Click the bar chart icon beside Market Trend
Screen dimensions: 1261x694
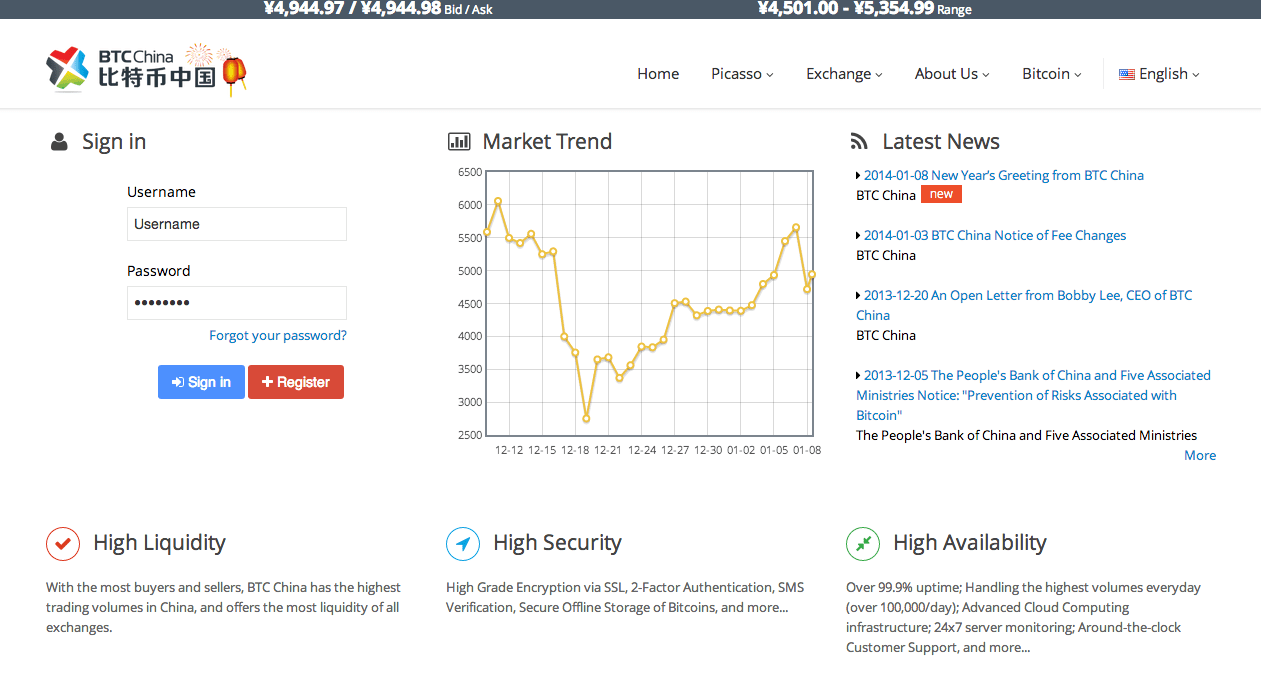coord(459,142)
